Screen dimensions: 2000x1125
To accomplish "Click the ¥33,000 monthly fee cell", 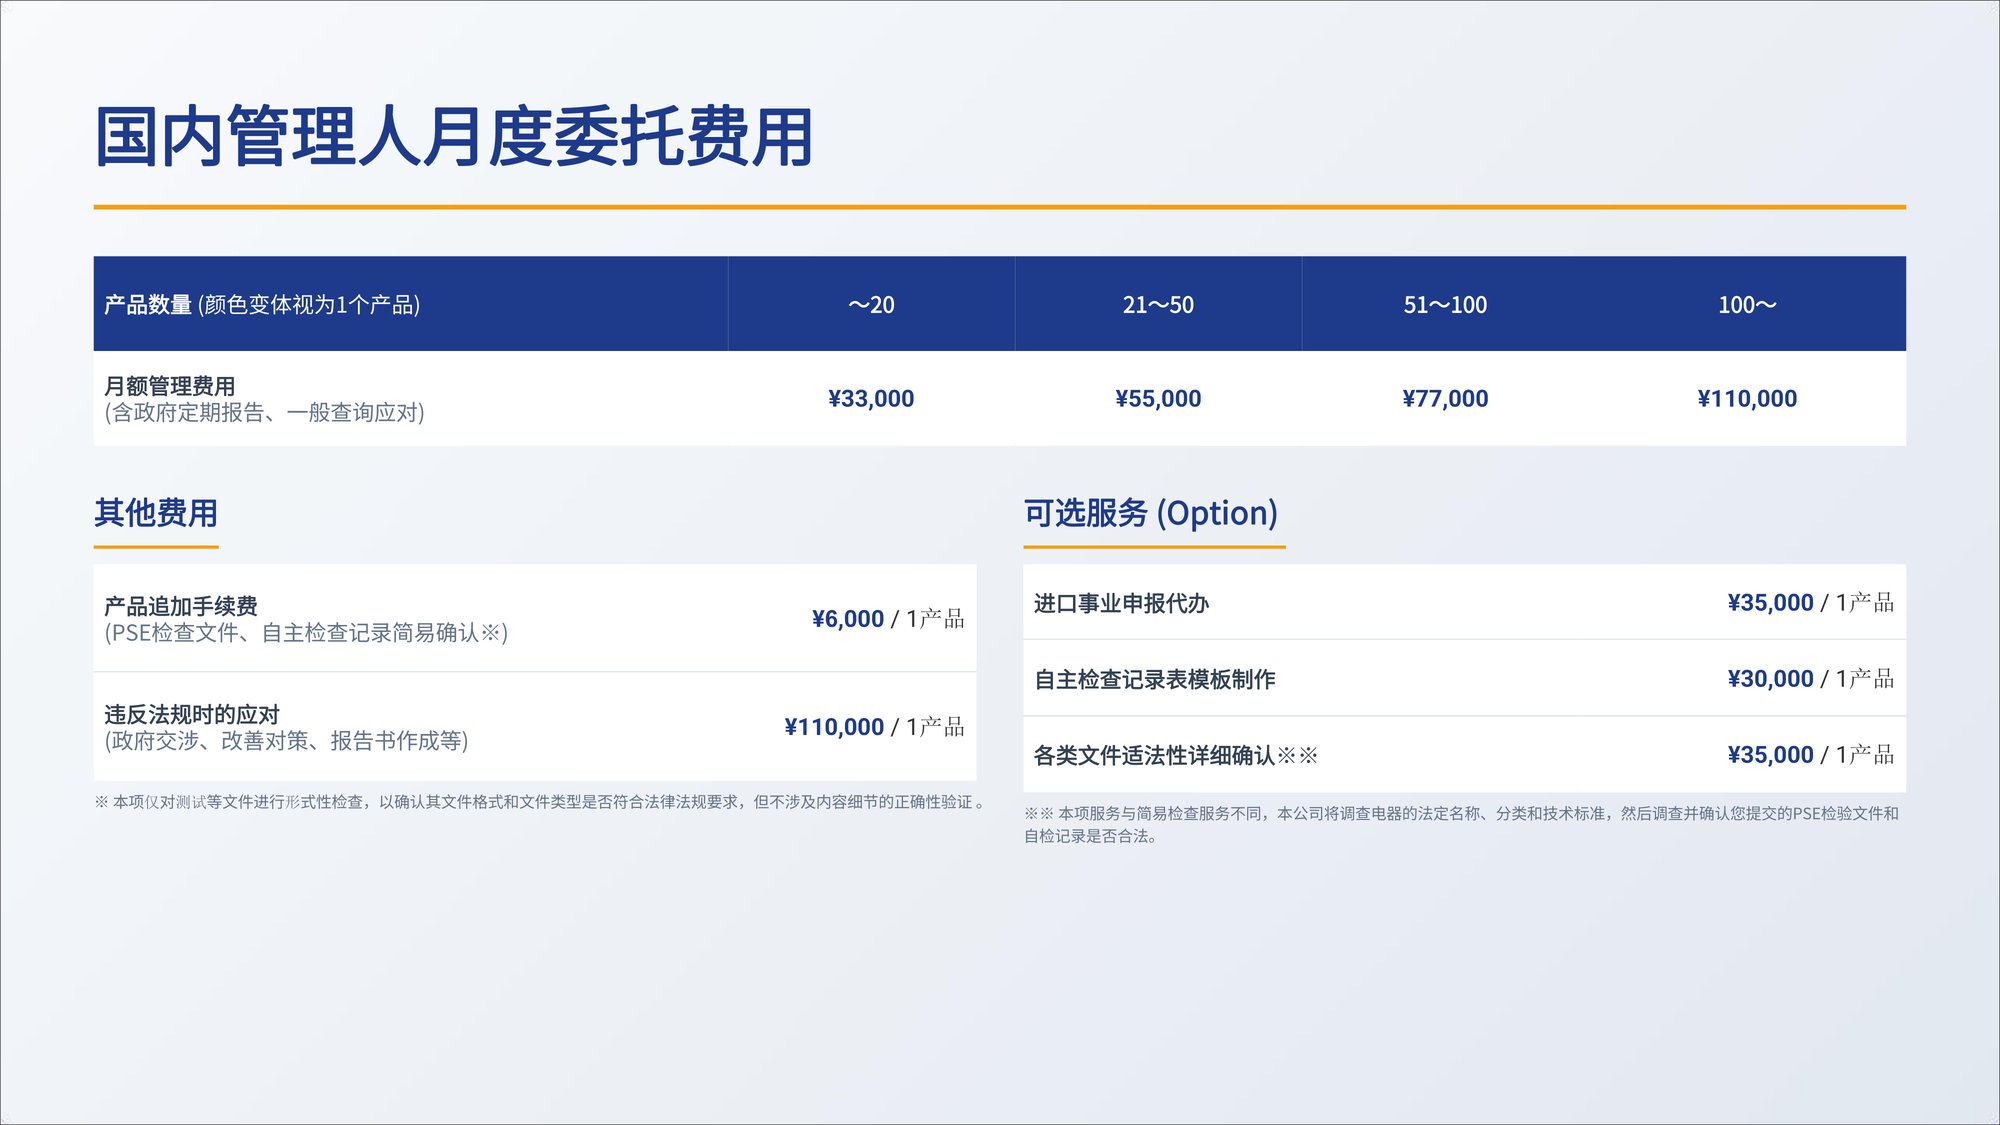I will 870,398.
